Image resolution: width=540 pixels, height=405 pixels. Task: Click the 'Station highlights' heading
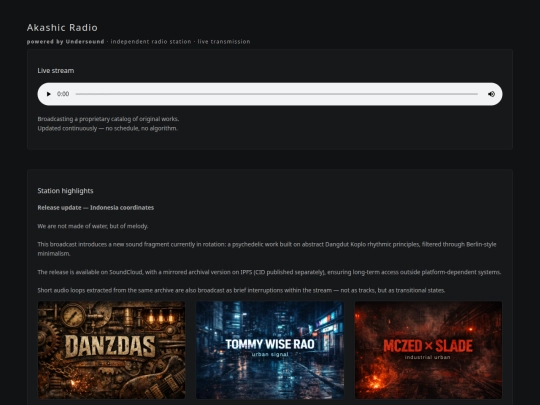click(x=65, y=191)
